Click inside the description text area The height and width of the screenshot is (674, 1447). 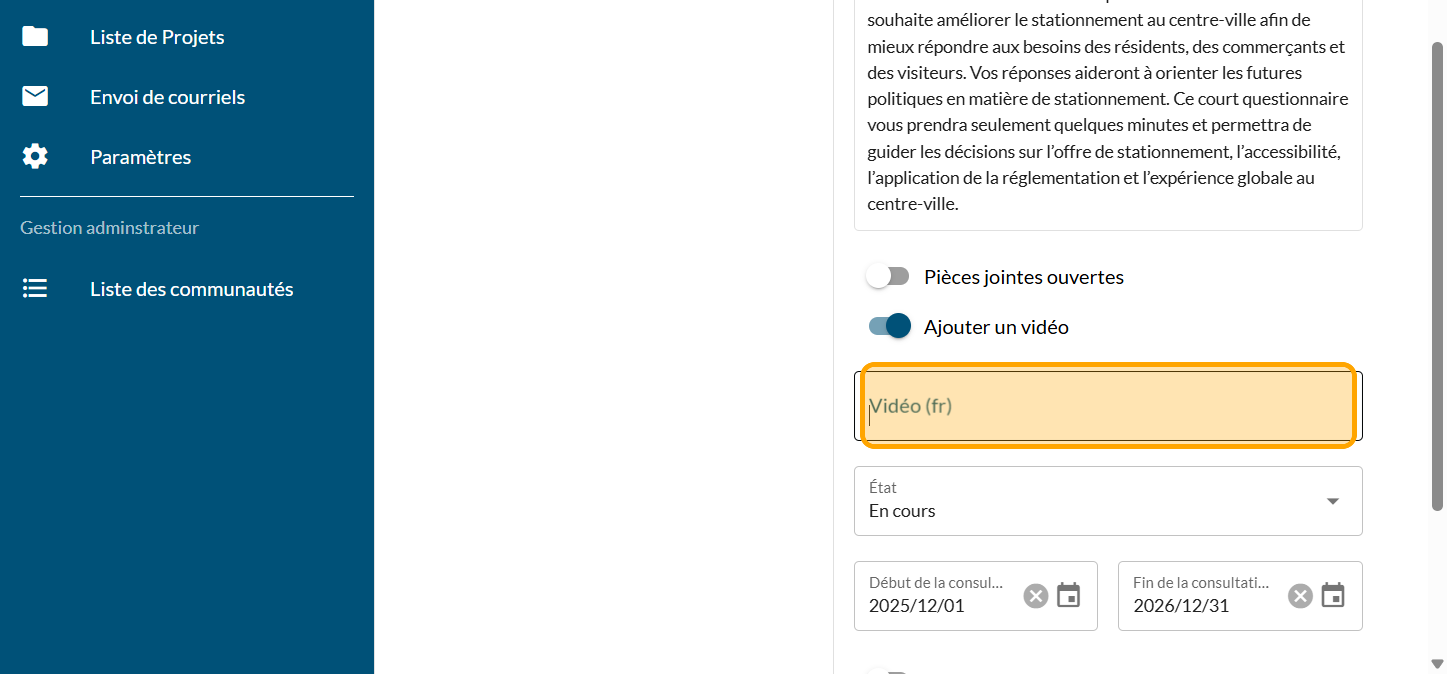[x=1108, y=112]
